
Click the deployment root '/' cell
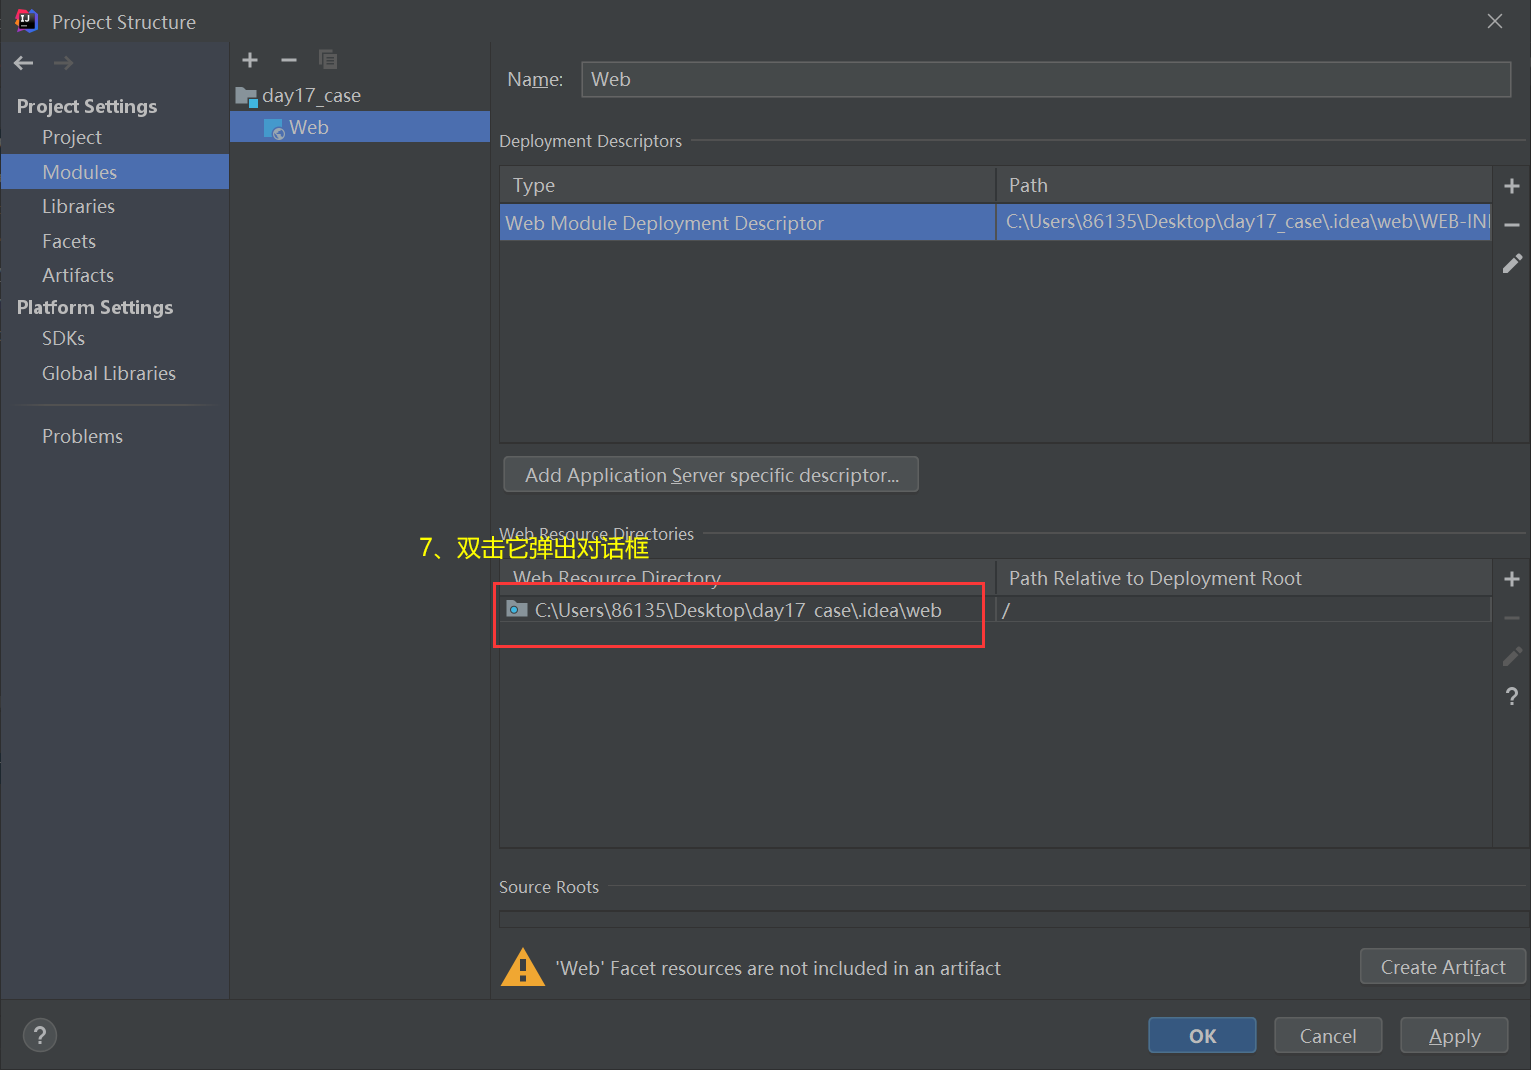click(1244, 610)
